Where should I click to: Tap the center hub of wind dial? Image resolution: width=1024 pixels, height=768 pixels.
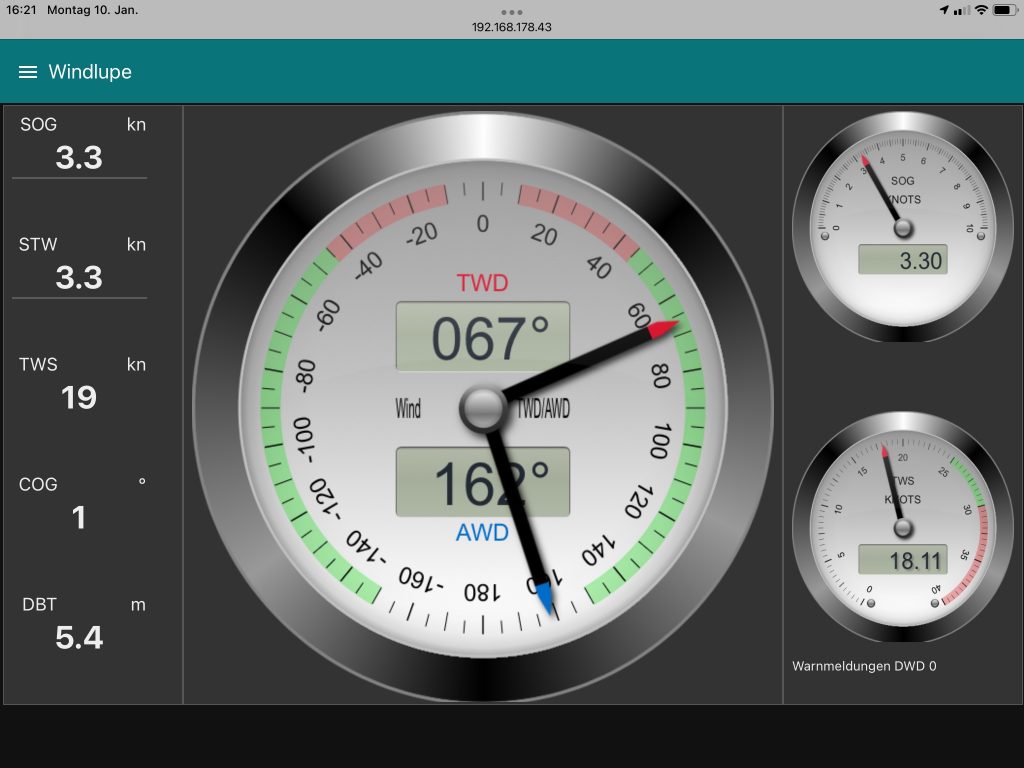(x=483, y=407)
